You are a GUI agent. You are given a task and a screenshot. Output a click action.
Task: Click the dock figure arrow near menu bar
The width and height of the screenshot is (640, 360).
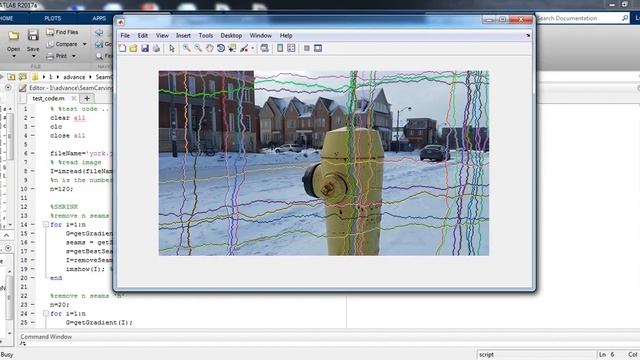pos(528,36)
